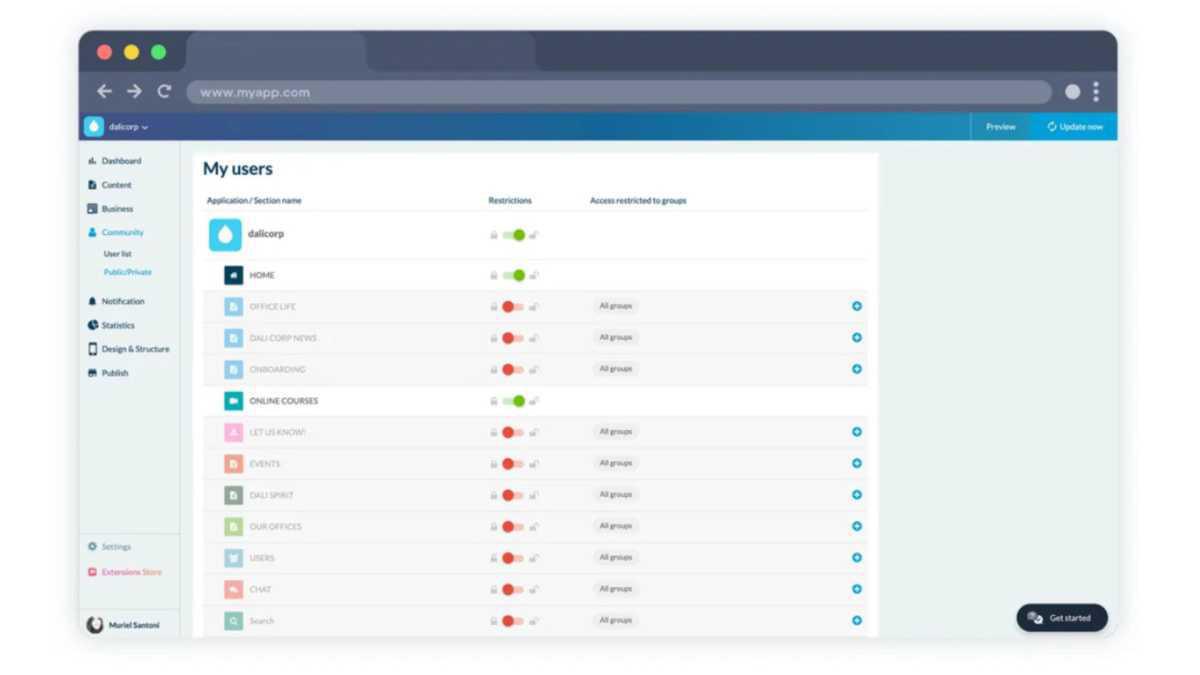Click the Publish icon in sidebar

92,373
